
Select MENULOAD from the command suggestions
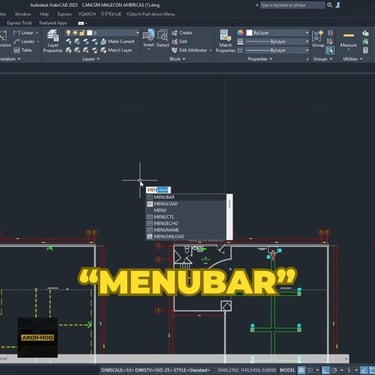[x=186, y=204]
